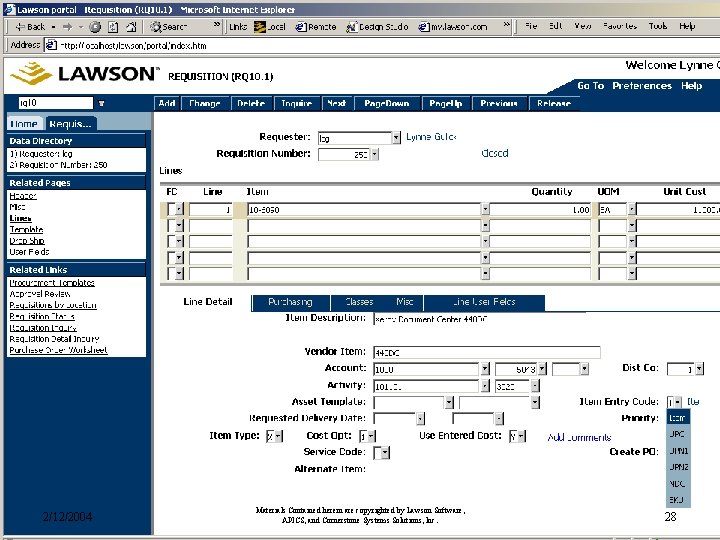Open the Preferences menu

point(642,86)
